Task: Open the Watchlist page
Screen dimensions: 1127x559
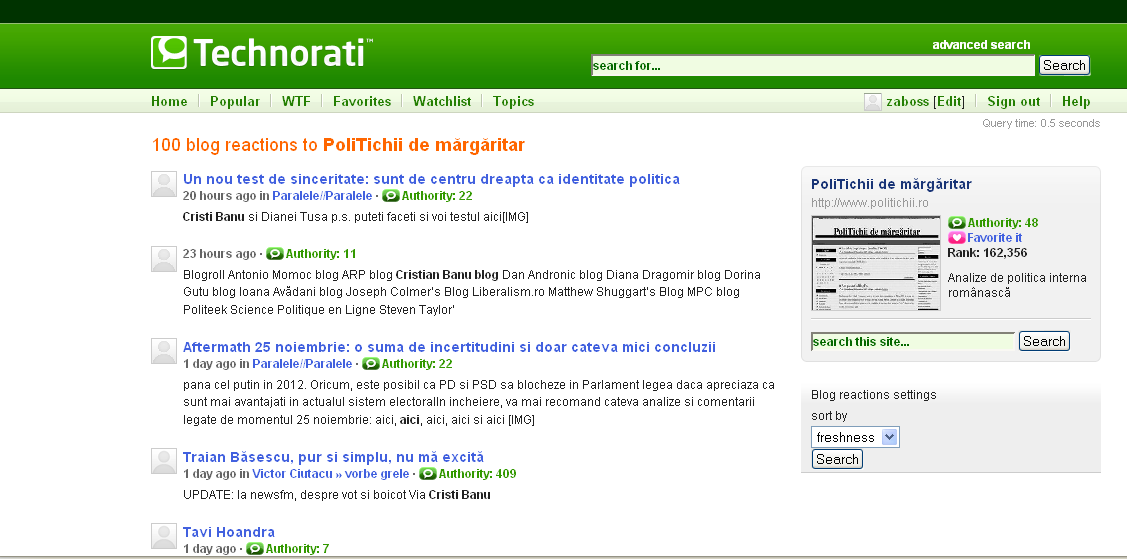Action: pos(442,101)
